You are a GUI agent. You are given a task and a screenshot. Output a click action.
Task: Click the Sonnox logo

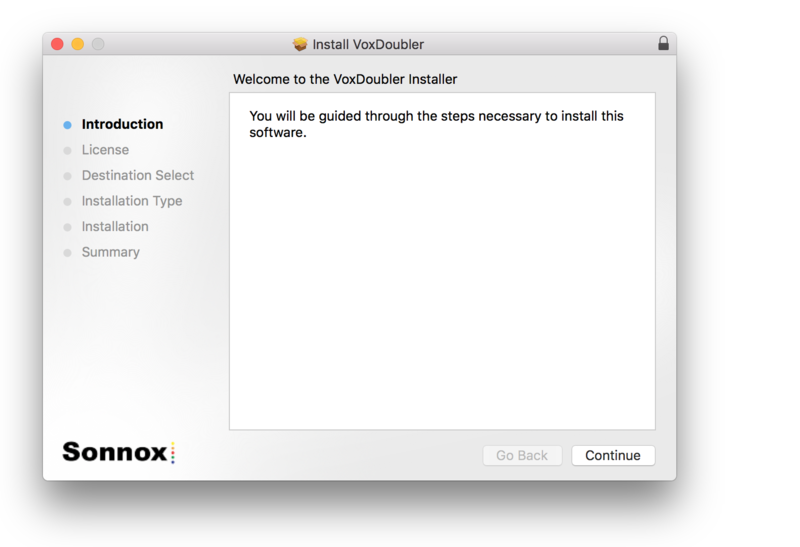pos(119,452)
